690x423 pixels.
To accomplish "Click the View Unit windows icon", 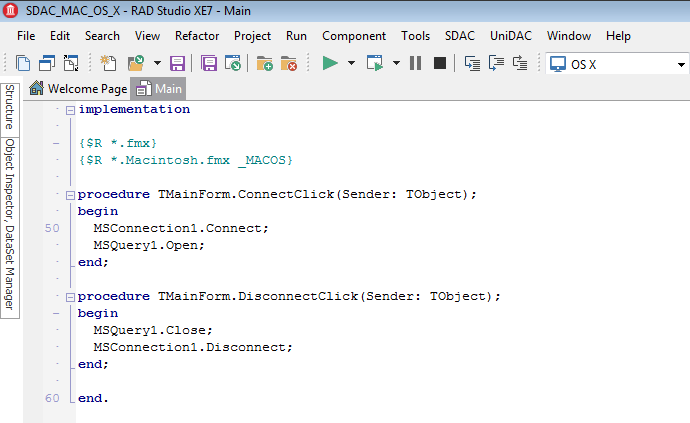I will click(47, 63).
